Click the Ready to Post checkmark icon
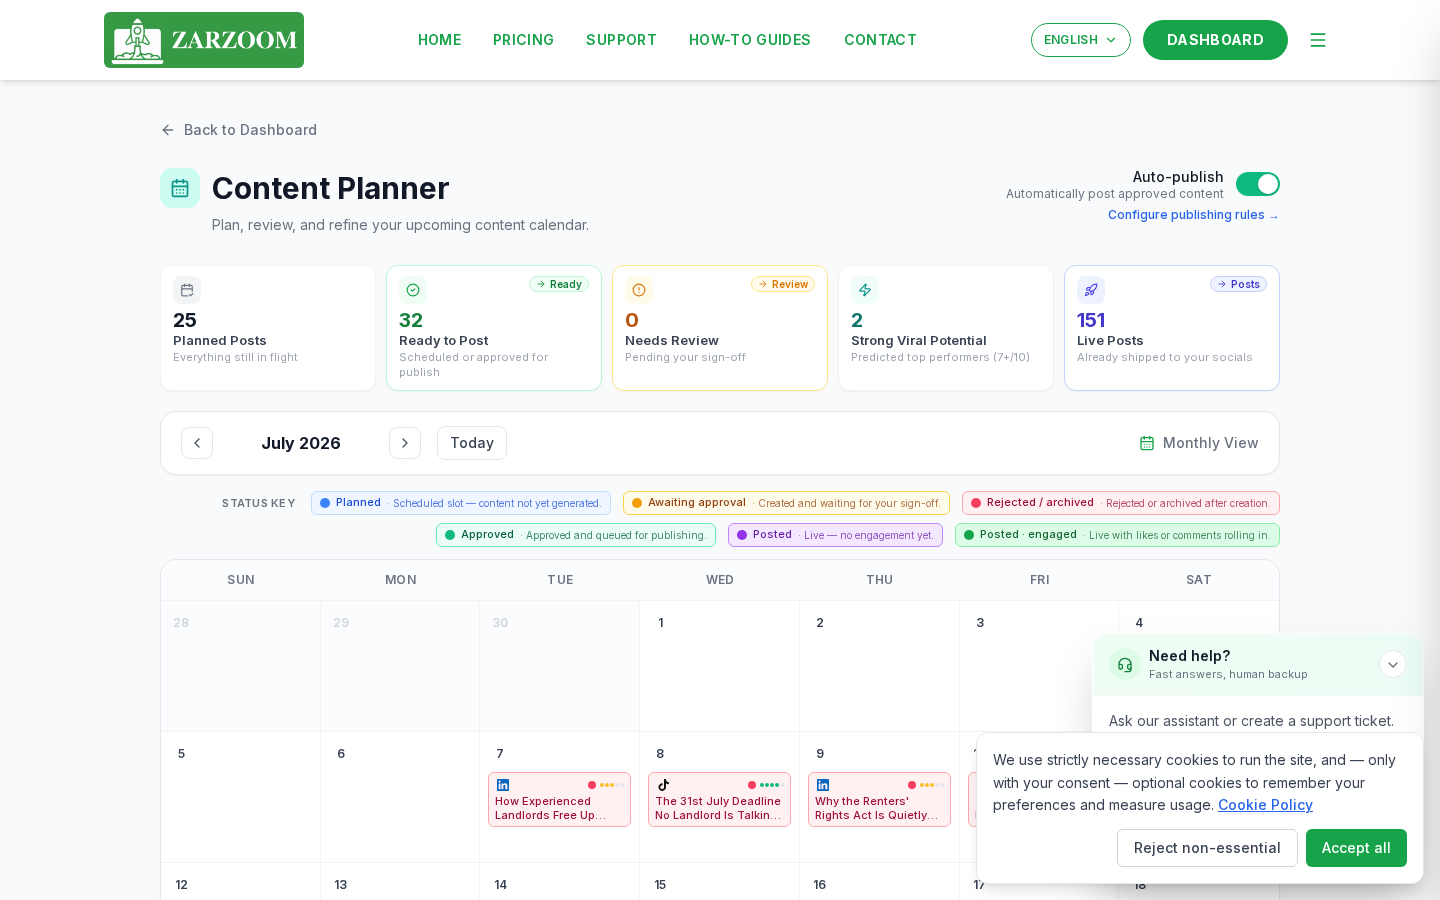Viewport: 1440px width, 900px height. [413, 290]
